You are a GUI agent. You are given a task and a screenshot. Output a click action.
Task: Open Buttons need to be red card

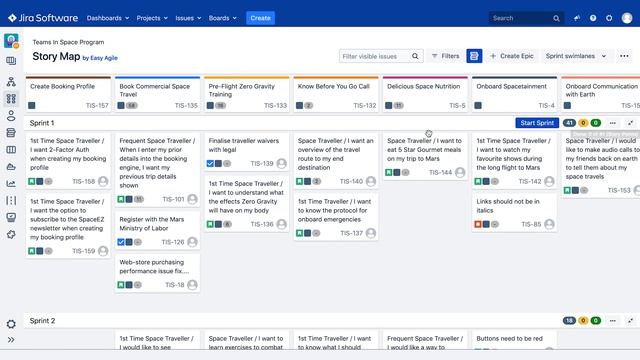tap(515, 340)
